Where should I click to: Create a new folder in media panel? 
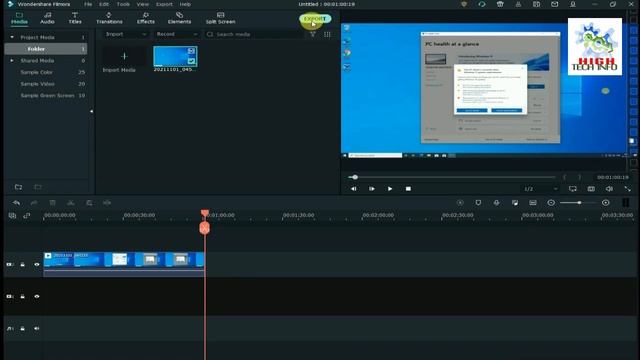18,187
